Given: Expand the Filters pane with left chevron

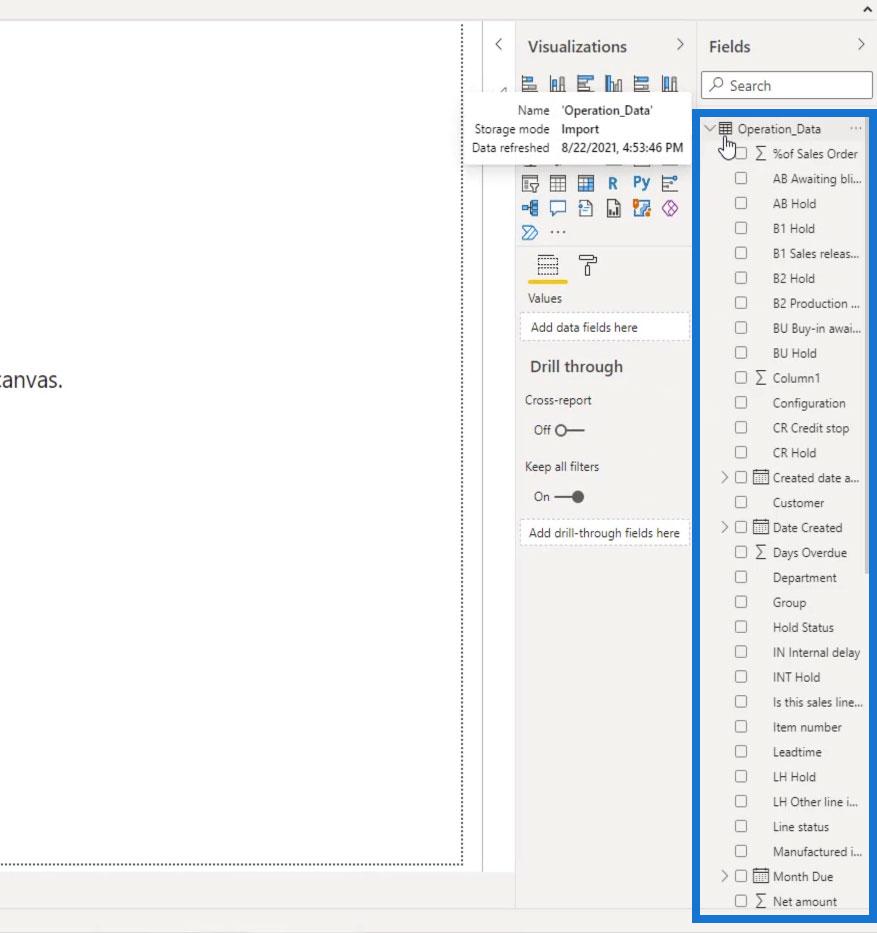Looking at the screenshot, I should coord(499,45).
